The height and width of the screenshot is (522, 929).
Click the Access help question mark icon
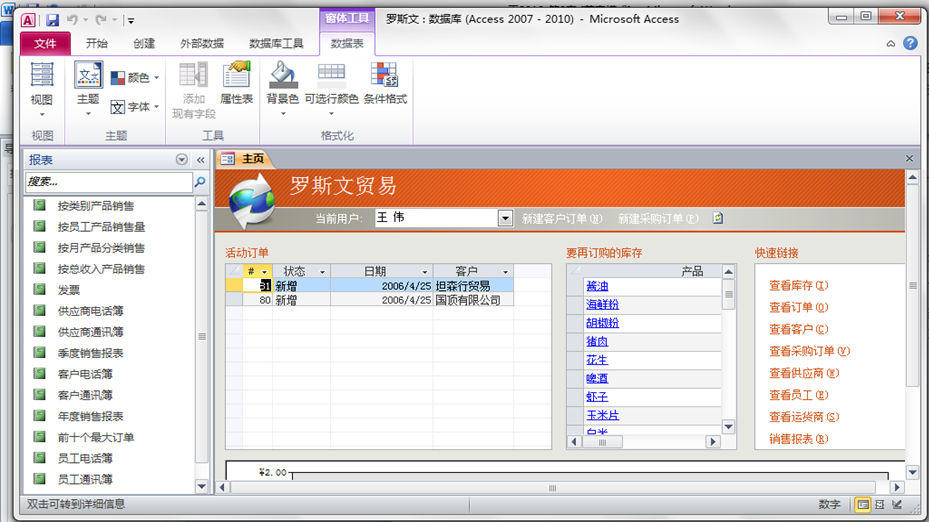(x=910, y=43)
